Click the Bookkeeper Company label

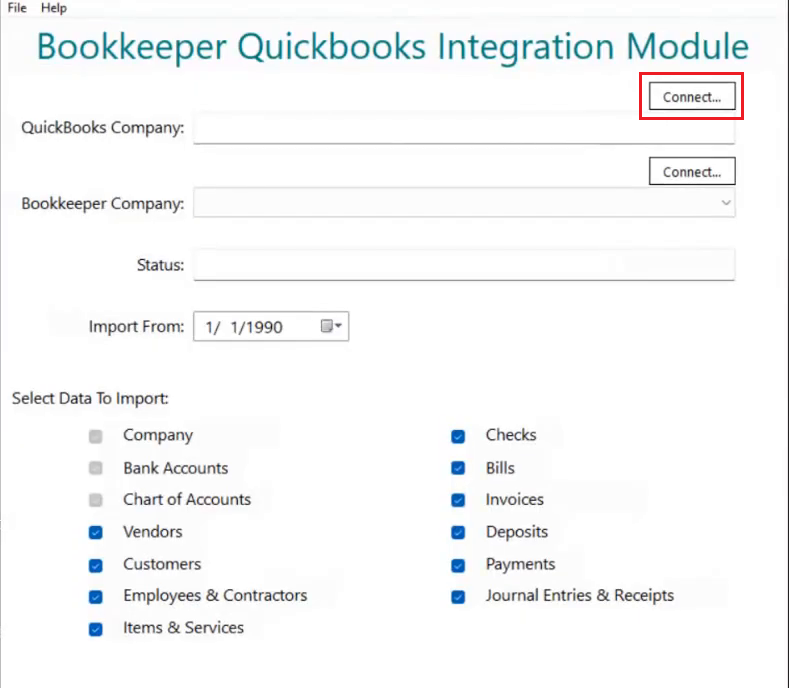pyautogui.click(x=103, y=204)
